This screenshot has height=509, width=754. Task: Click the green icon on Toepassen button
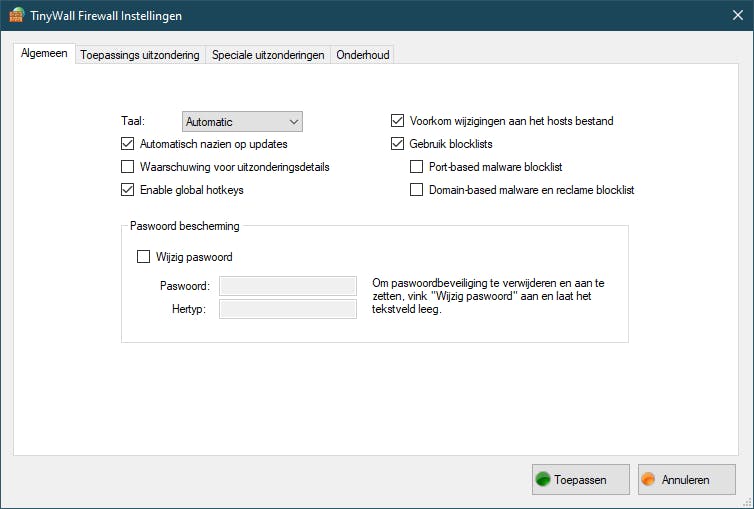pos(544,480)
